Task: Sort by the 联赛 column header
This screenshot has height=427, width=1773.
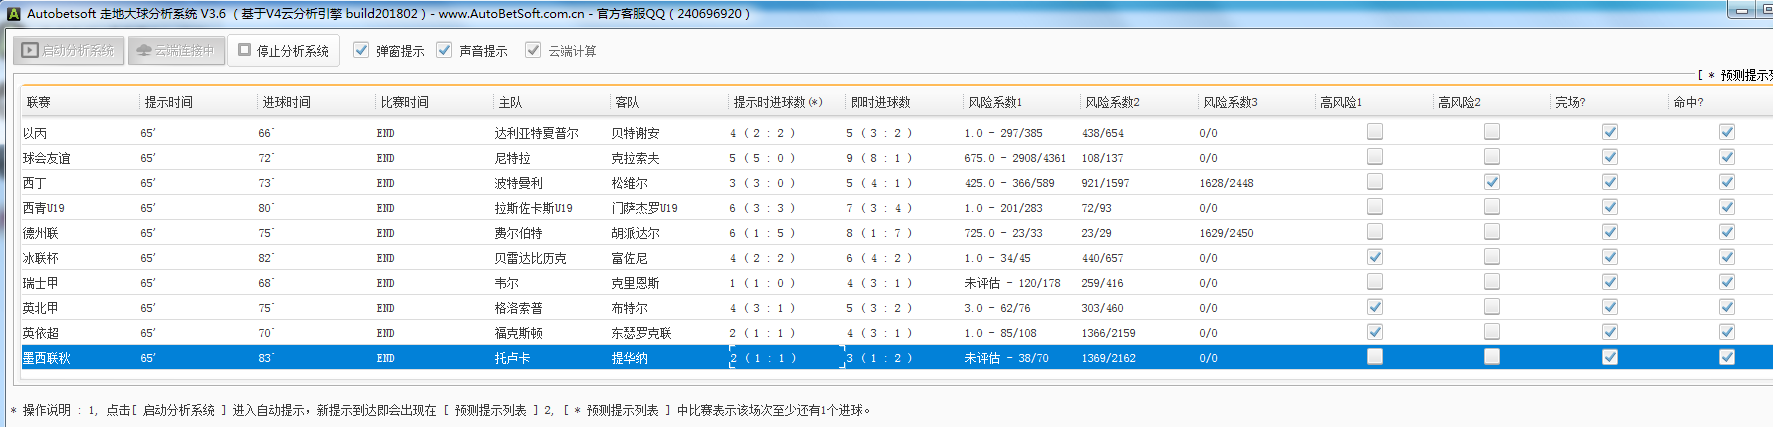Action: pyautogui.click(x=39, y=102)
